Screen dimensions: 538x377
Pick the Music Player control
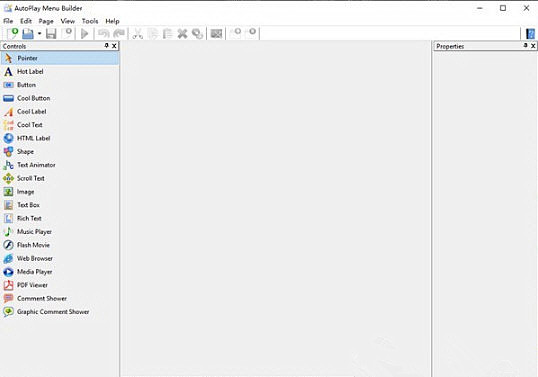[27, 232]
